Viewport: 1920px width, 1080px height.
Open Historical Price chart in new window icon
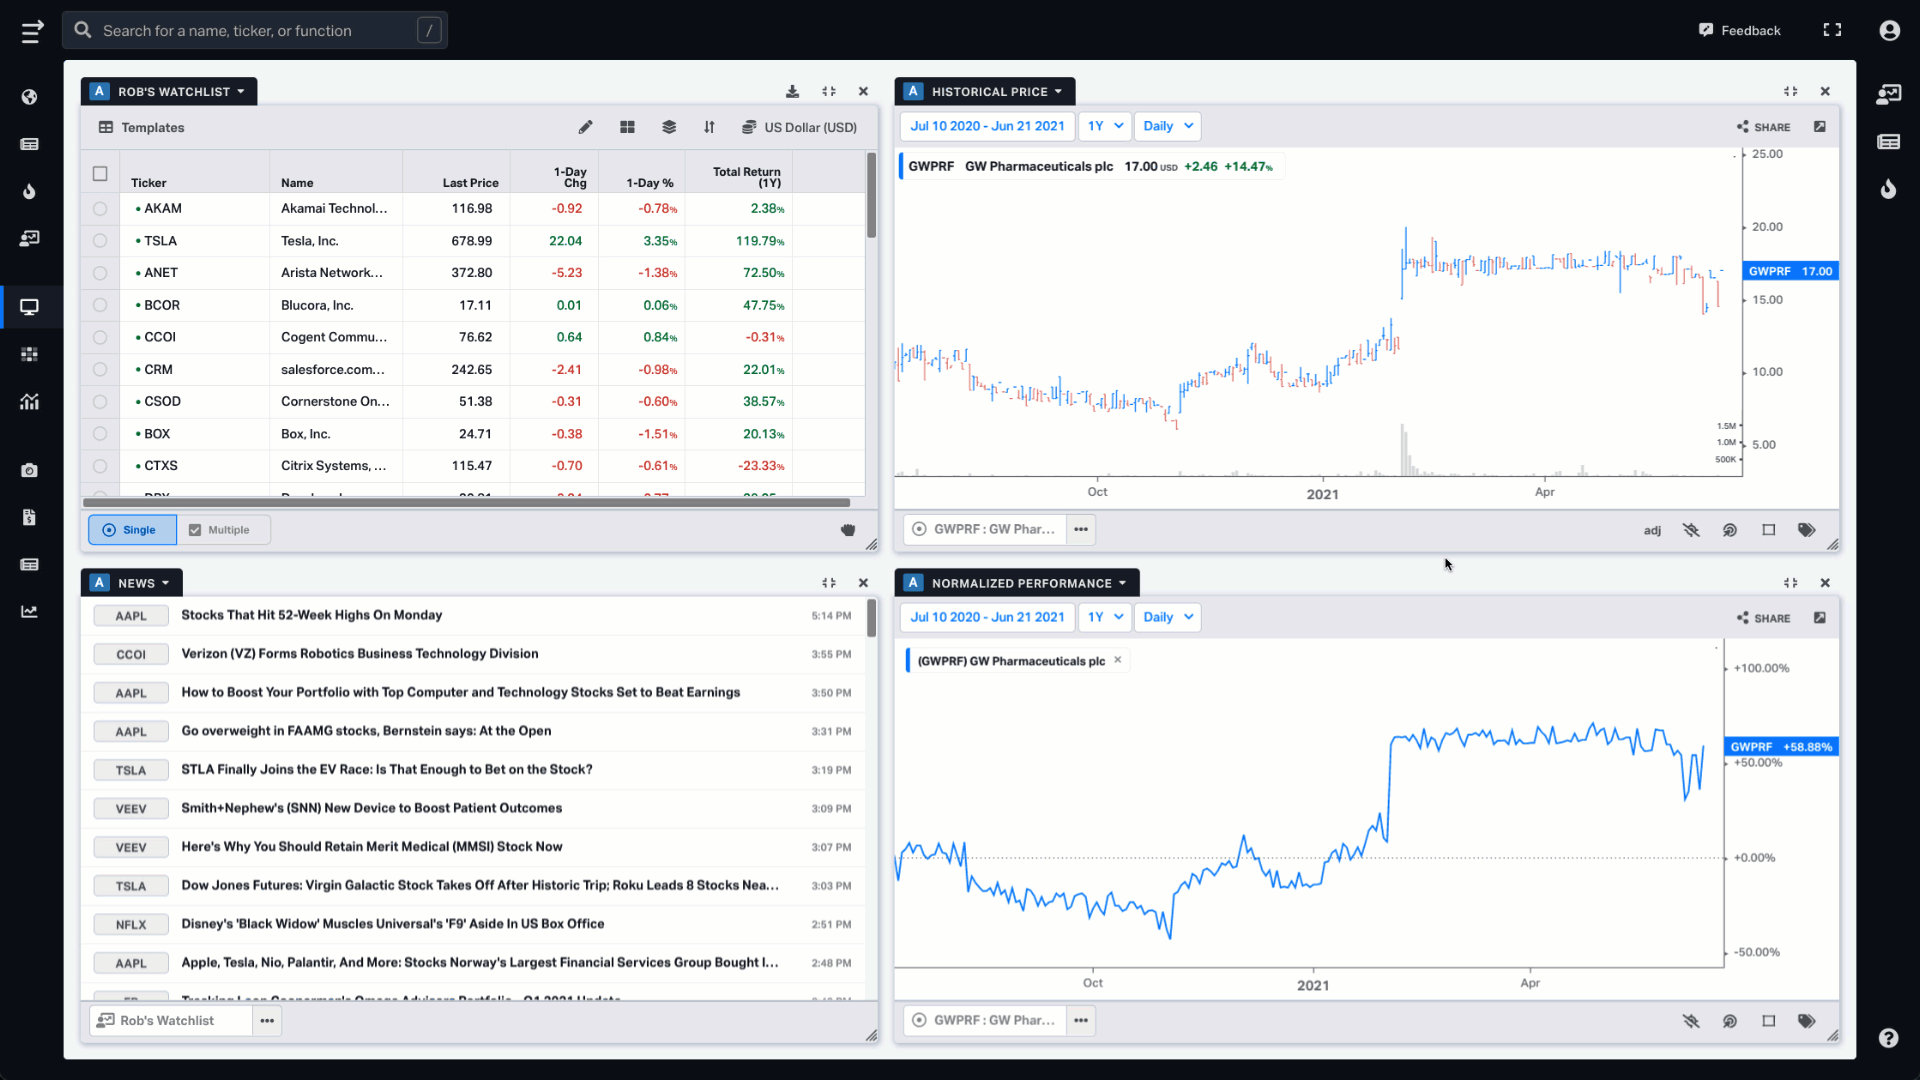click(1820, 126)
